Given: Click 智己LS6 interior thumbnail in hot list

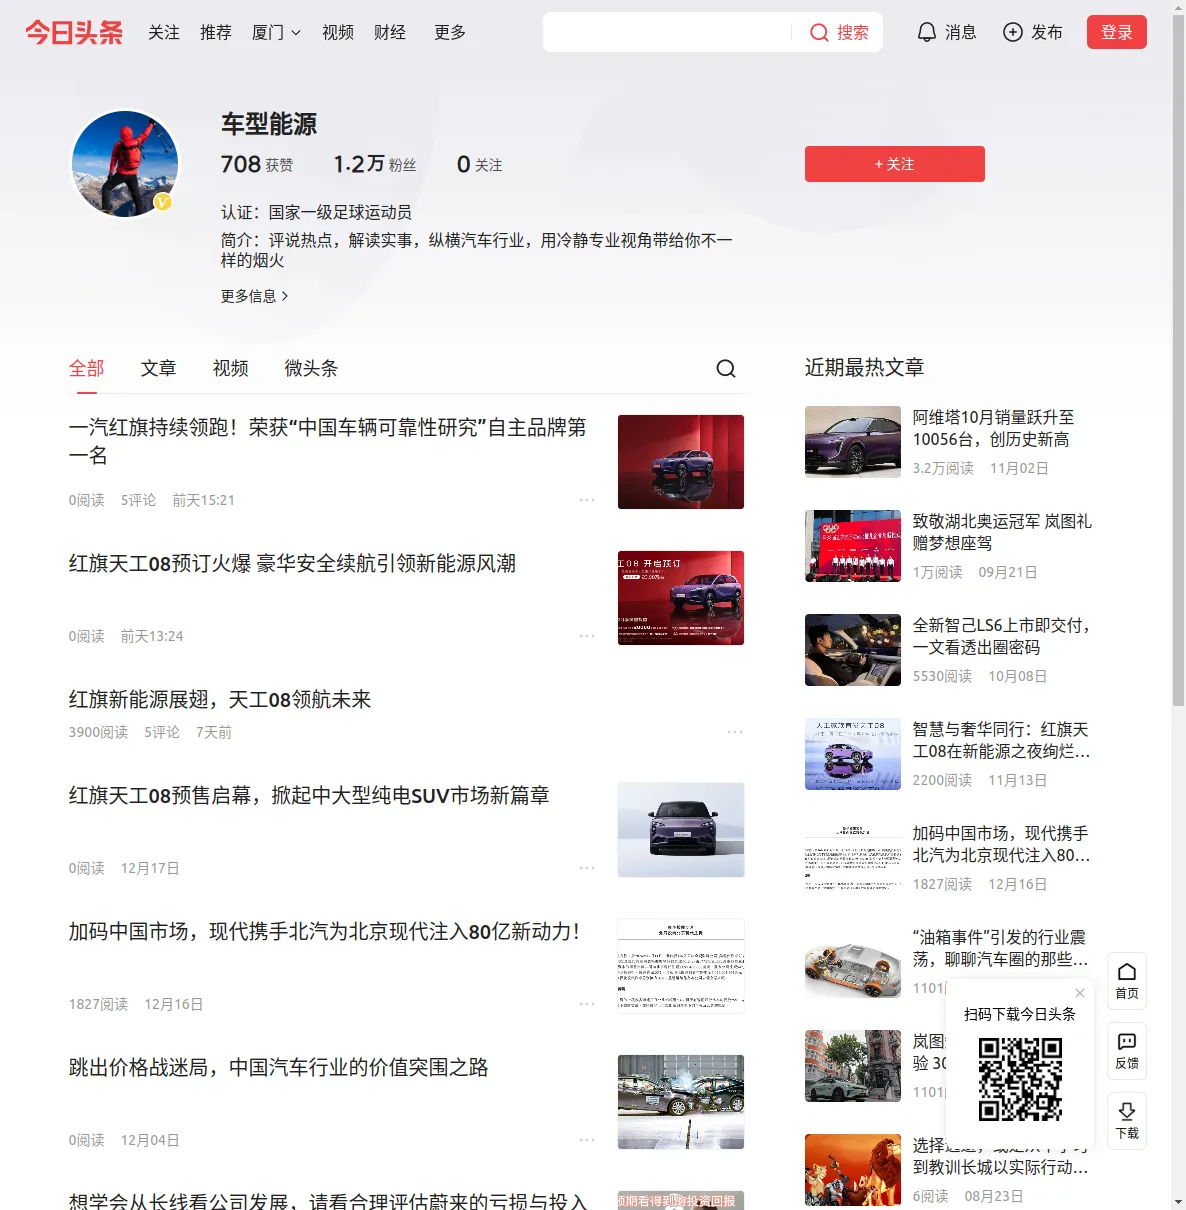Looking at the screenshot, I should tap(853, 650).
